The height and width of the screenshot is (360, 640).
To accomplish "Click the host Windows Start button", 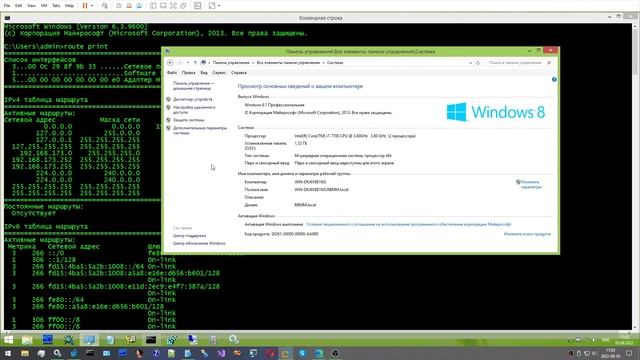I will [x=8, y=353].
